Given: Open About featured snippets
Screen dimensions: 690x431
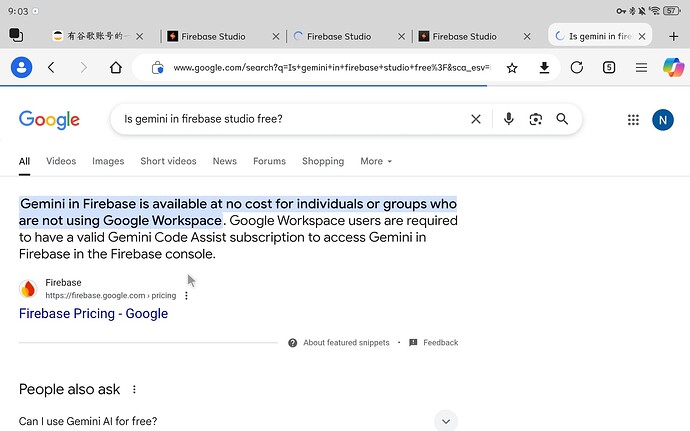Looking at the screenshot, I should (339, 343).
